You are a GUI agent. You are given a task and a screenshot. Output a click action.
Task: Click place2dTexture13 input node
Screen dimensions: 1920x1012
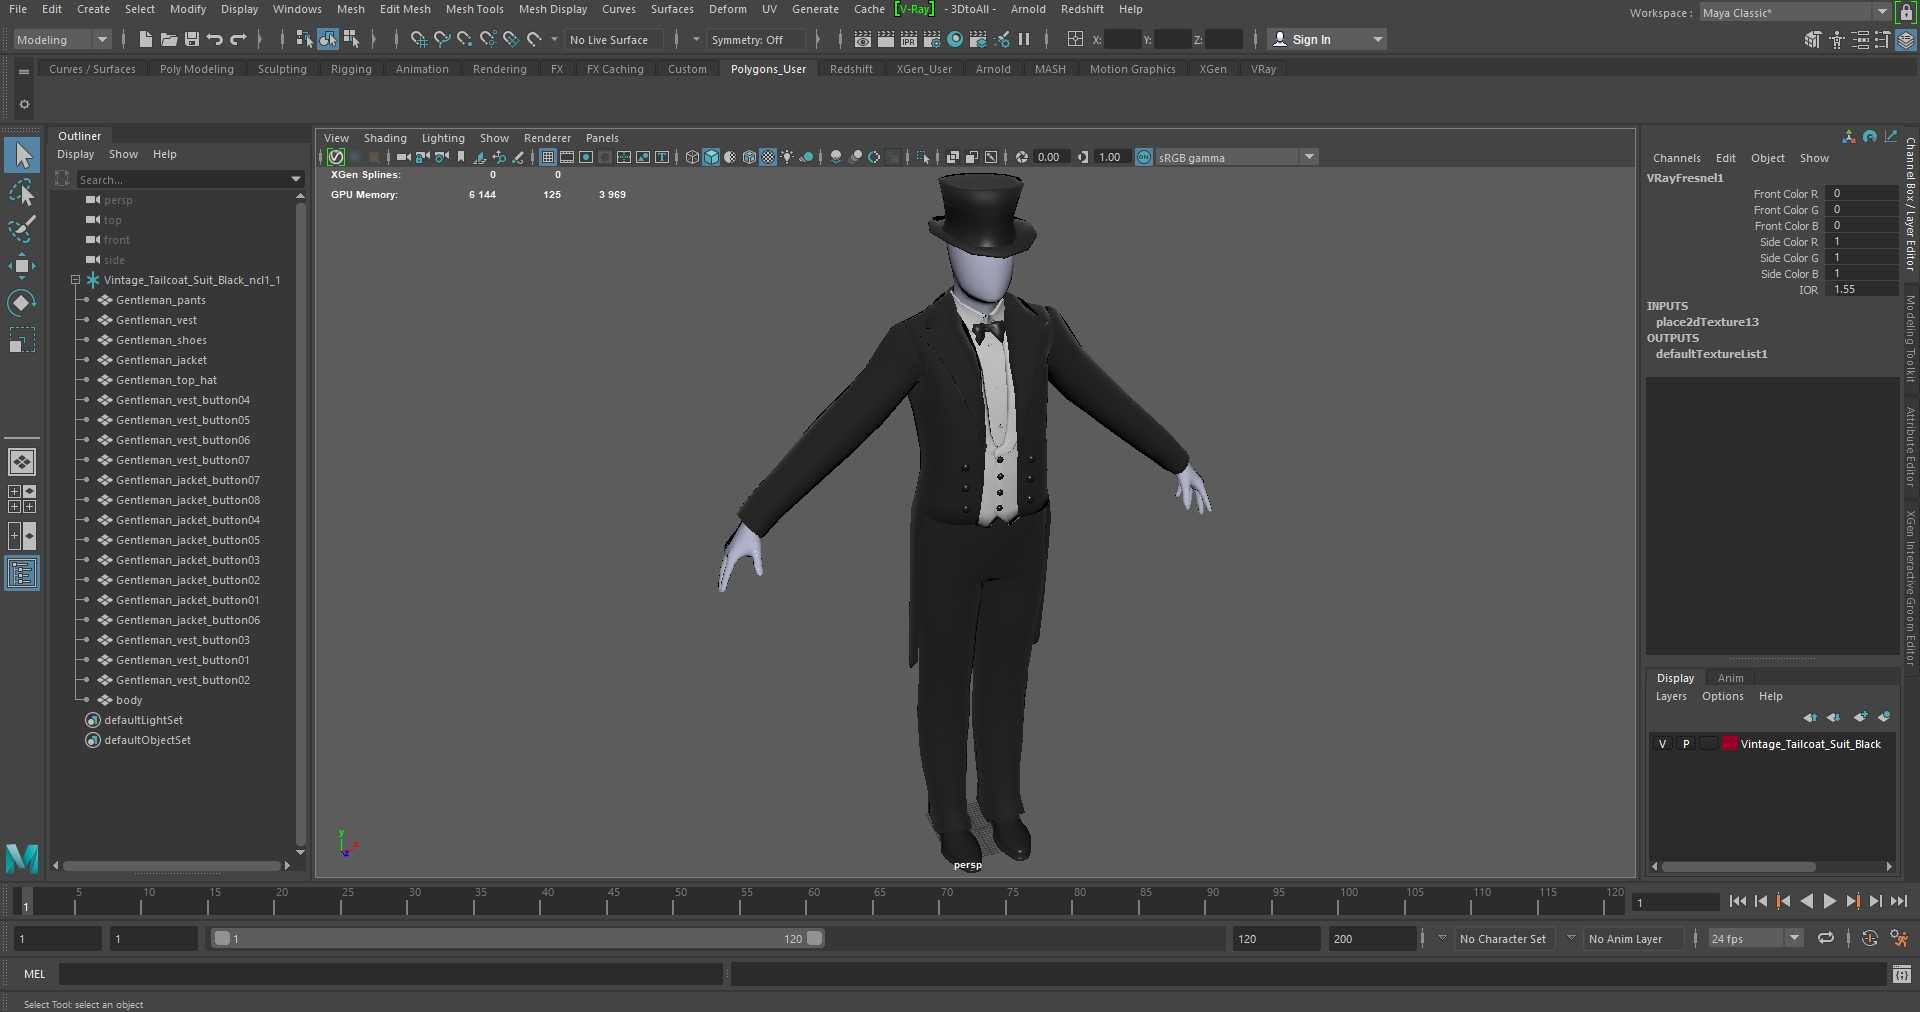[1707, 322]
